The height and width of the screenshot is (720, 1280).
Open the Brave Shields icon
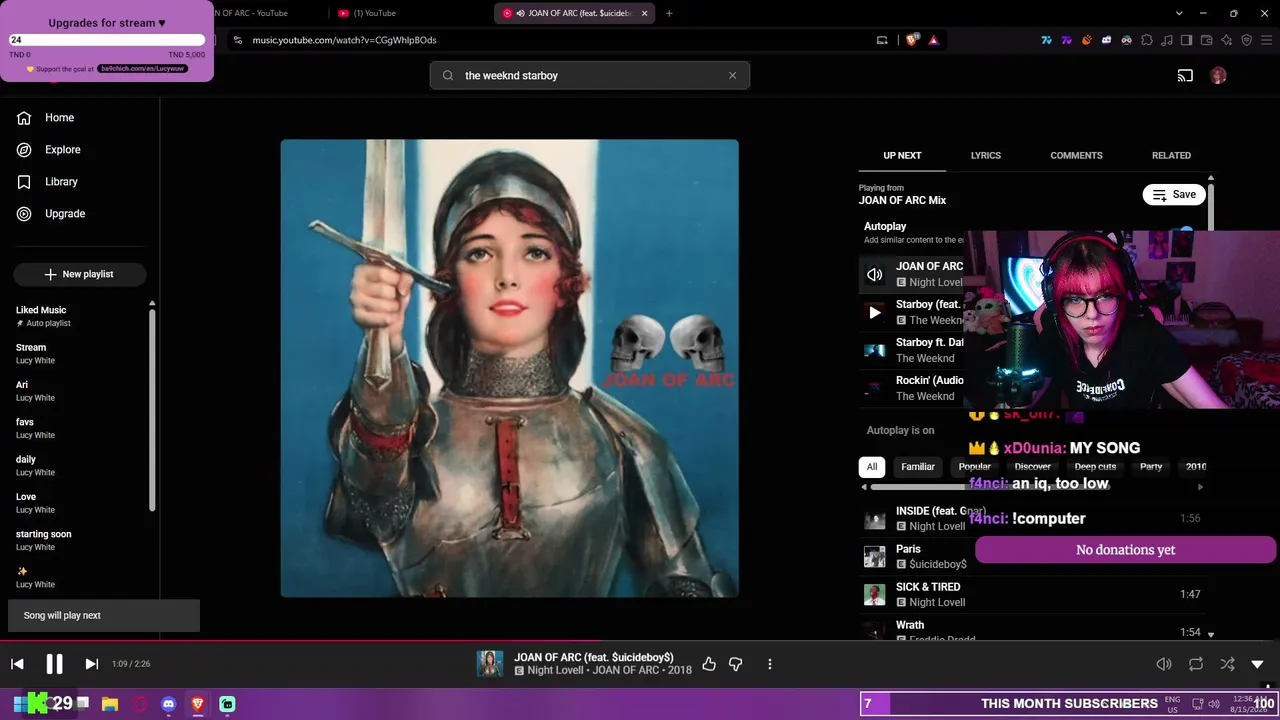[x=912, y=40]
